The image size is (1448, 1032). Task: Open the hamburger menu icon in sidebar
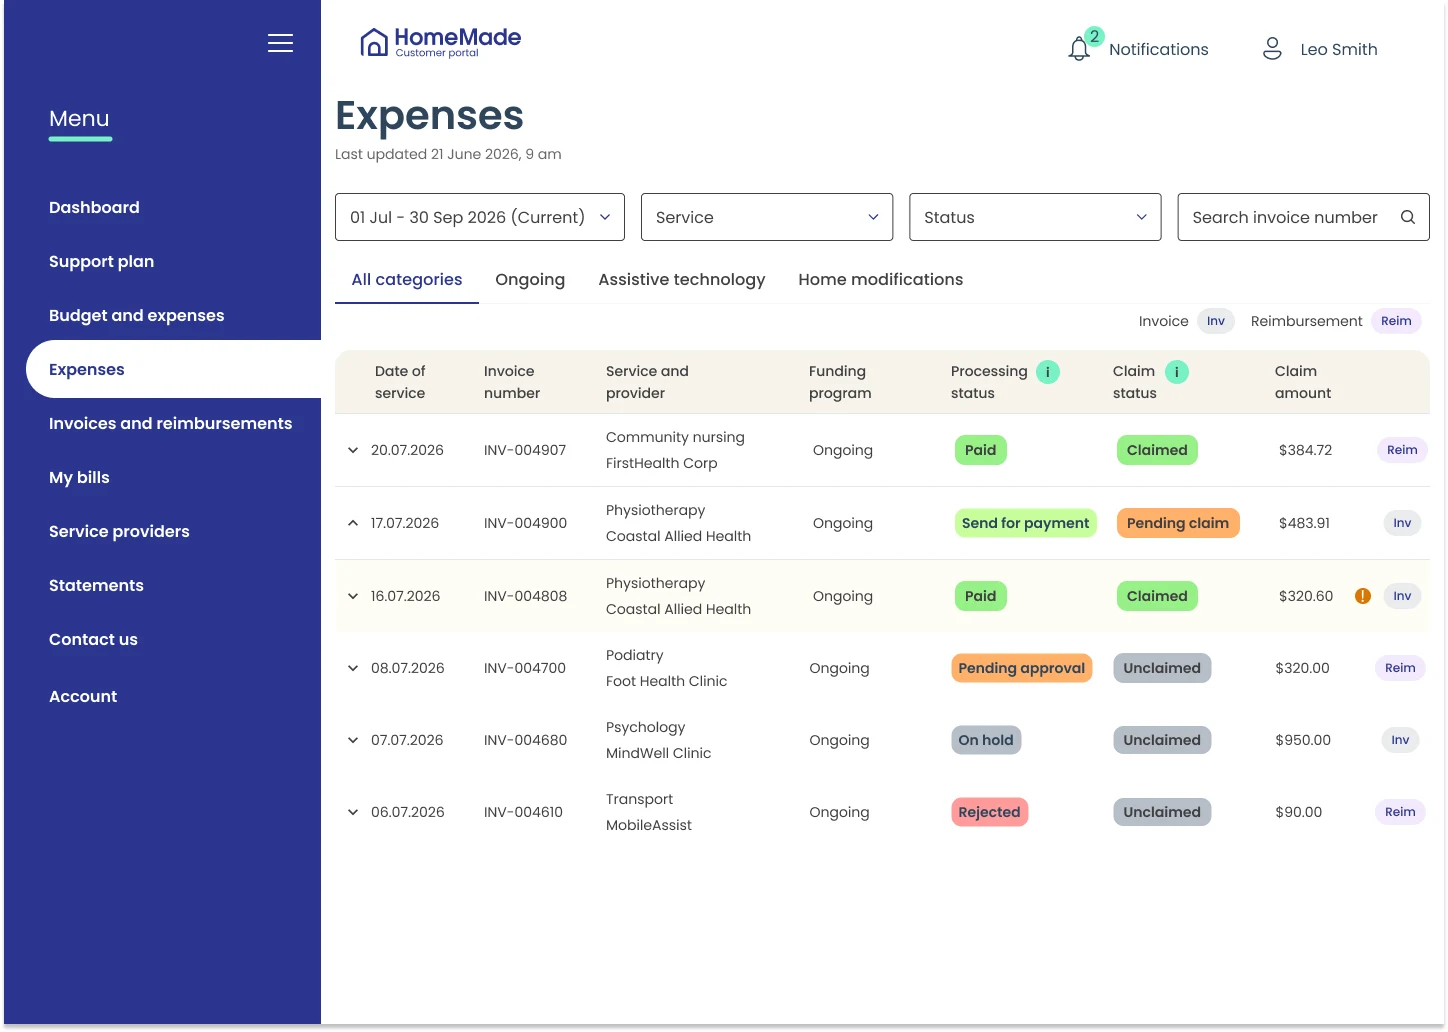(x=280, y=43)
